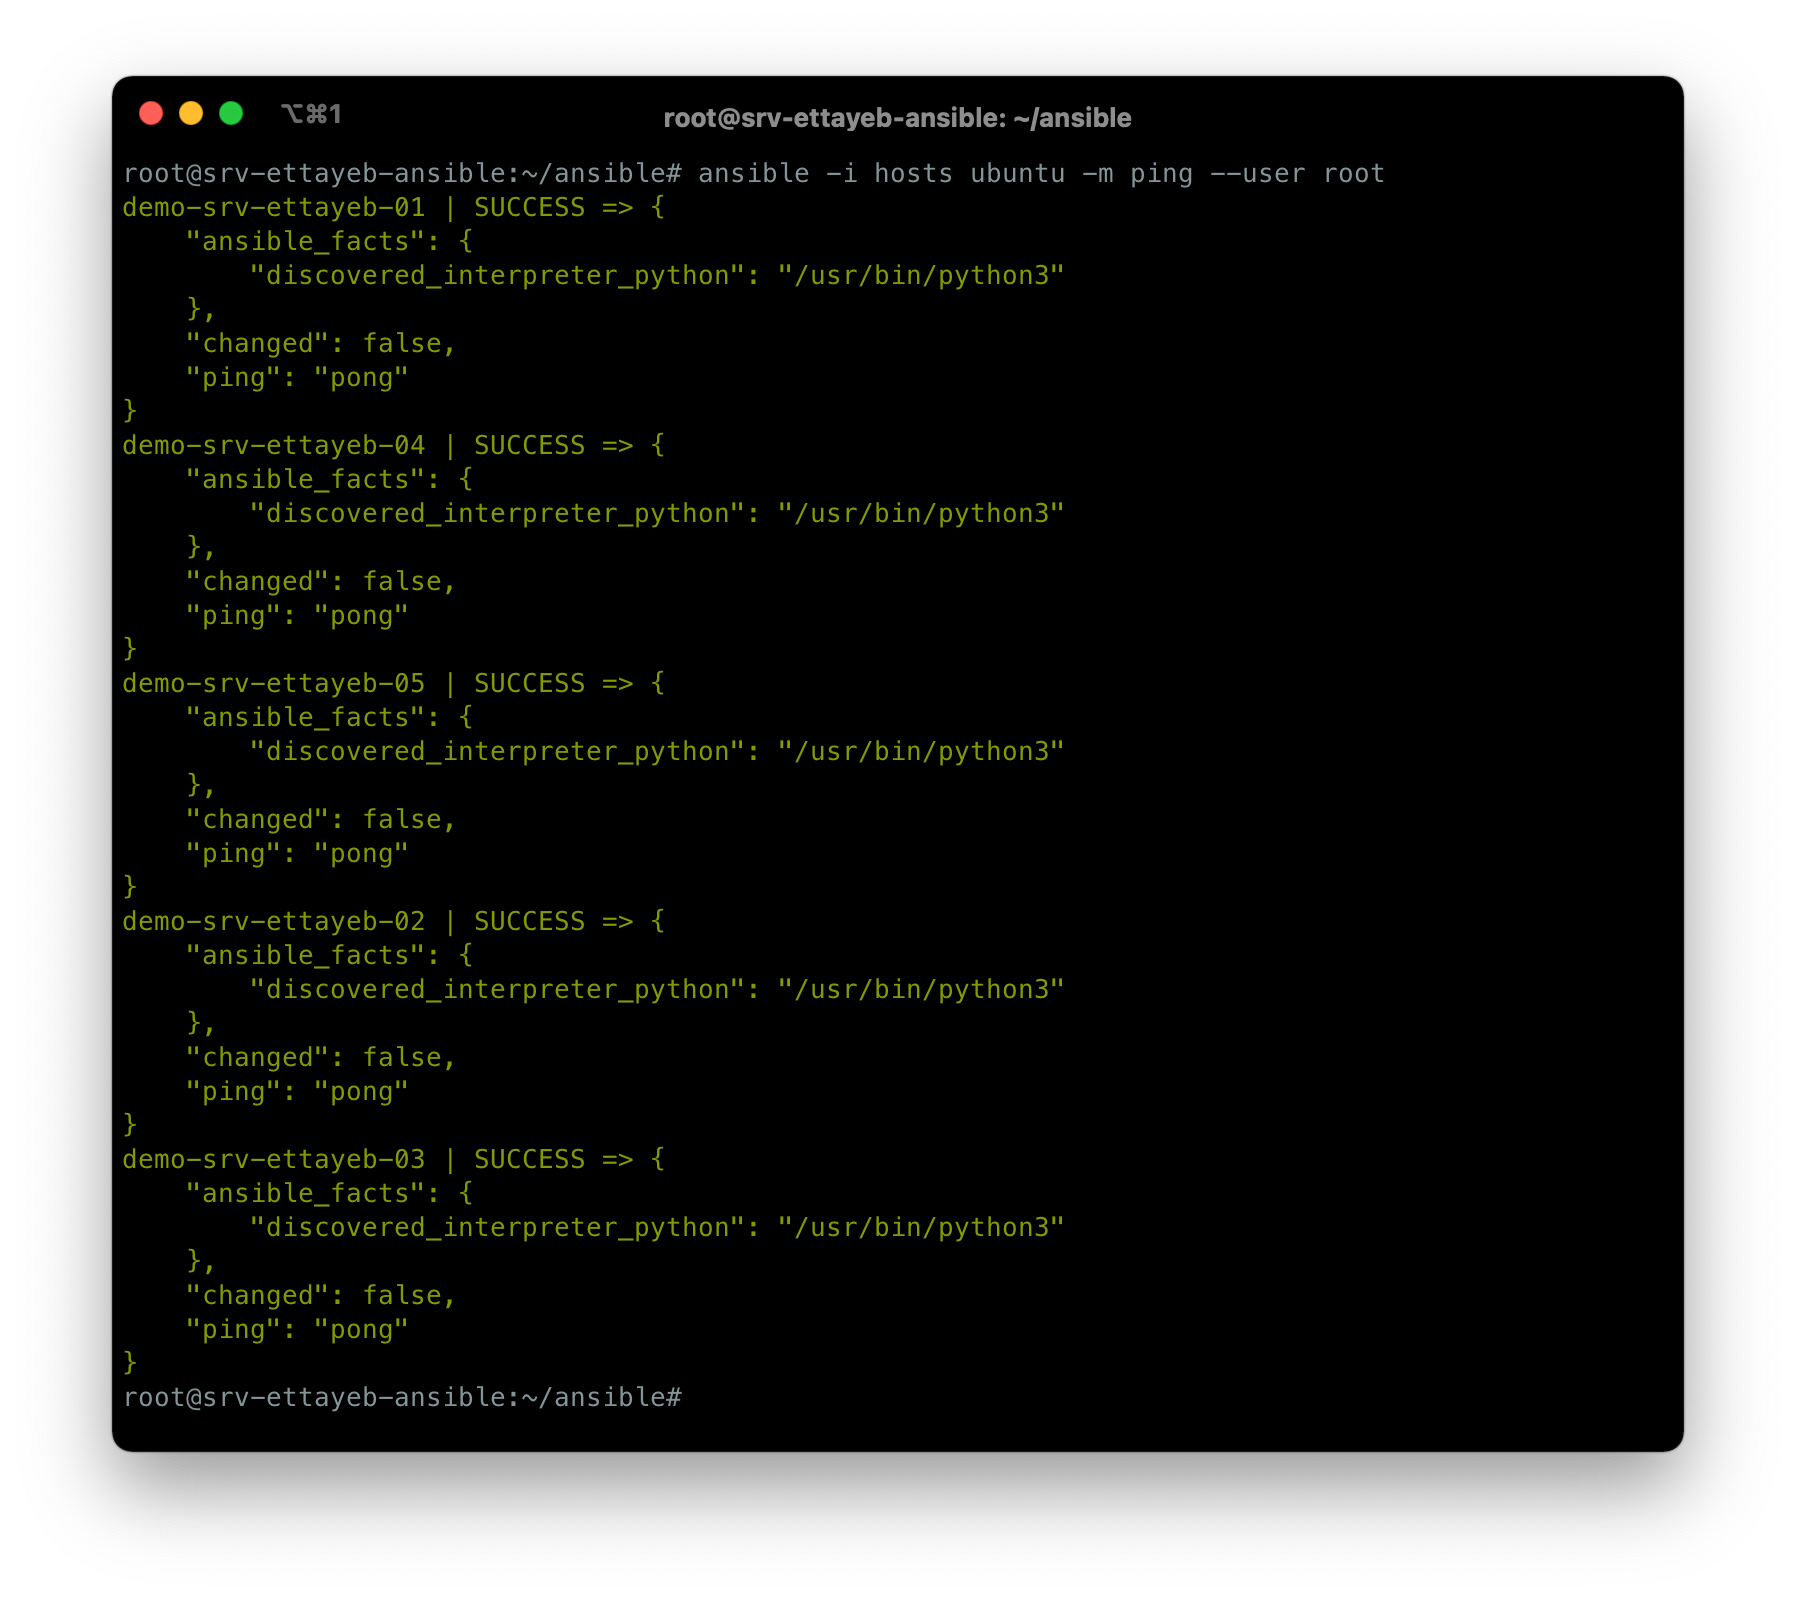Click "ansible_facts" line under demo-srv-ettayeb-01
The image size is (1796, 1600).
click(x=329, y=242)
